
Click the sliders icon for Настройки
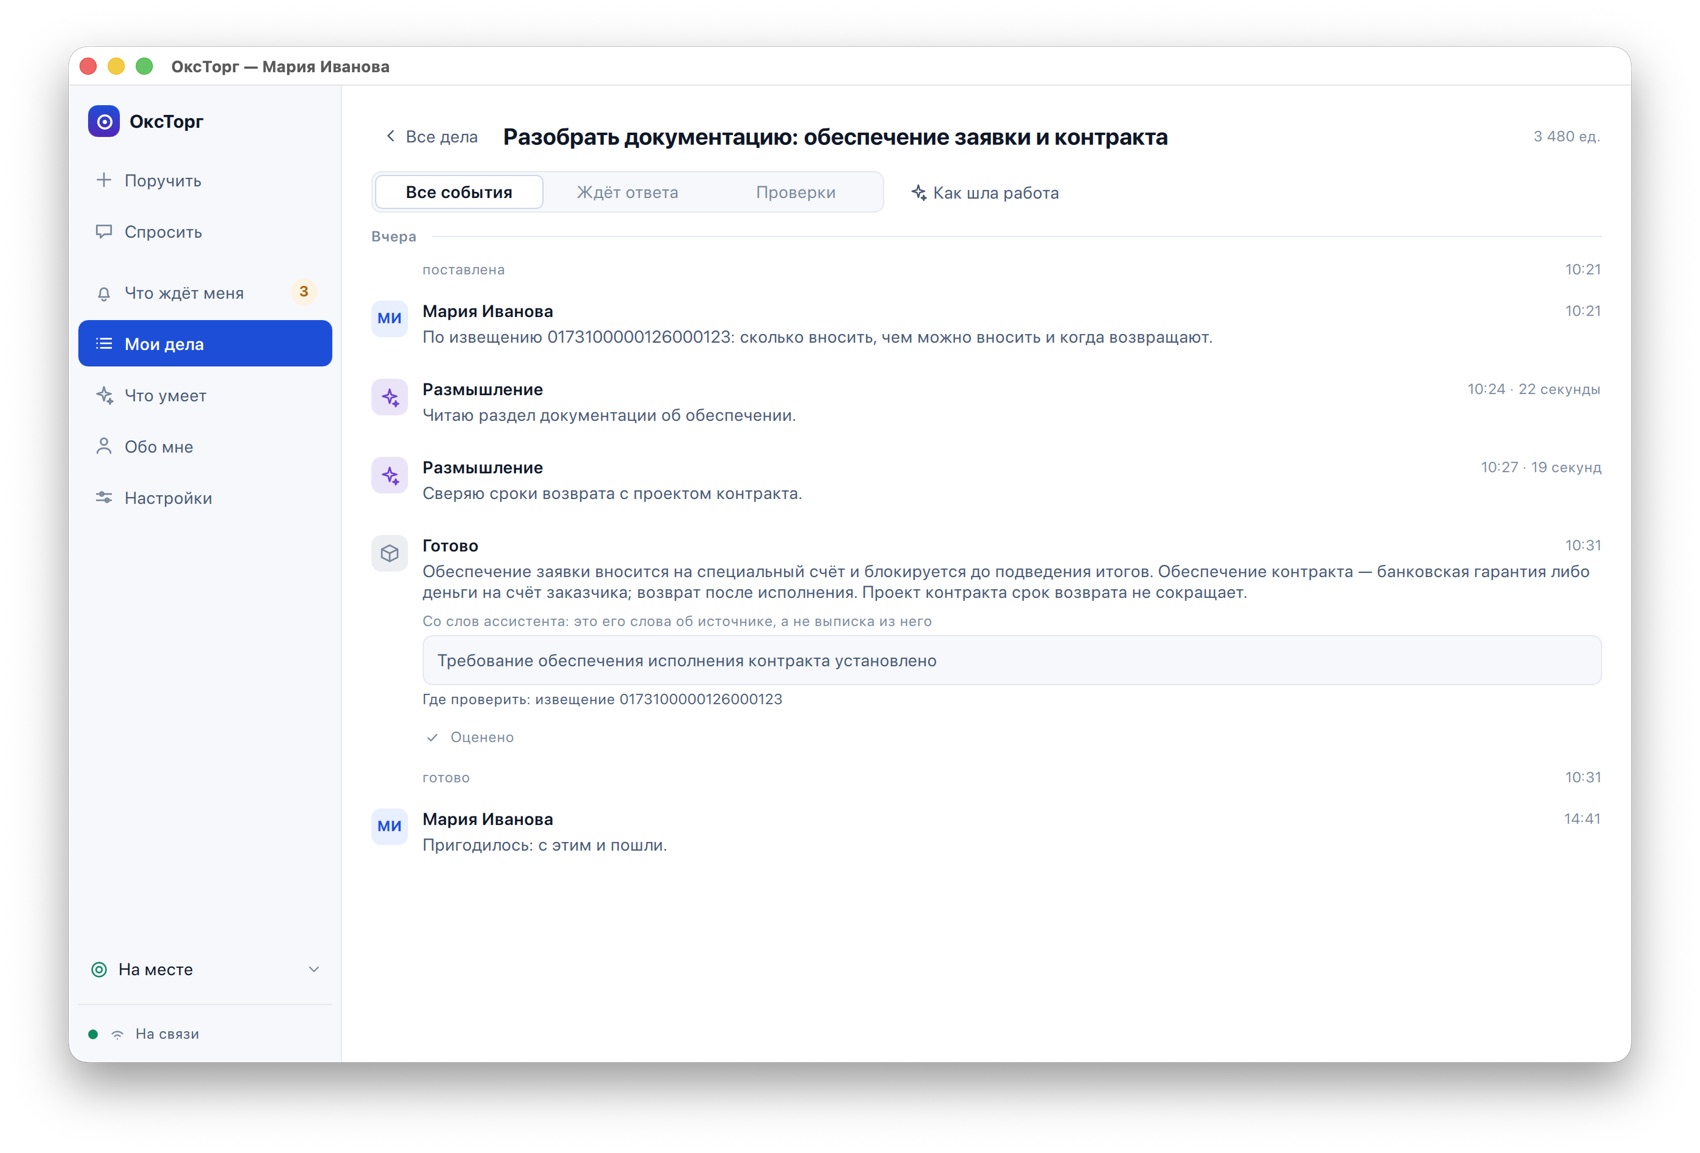104,497
